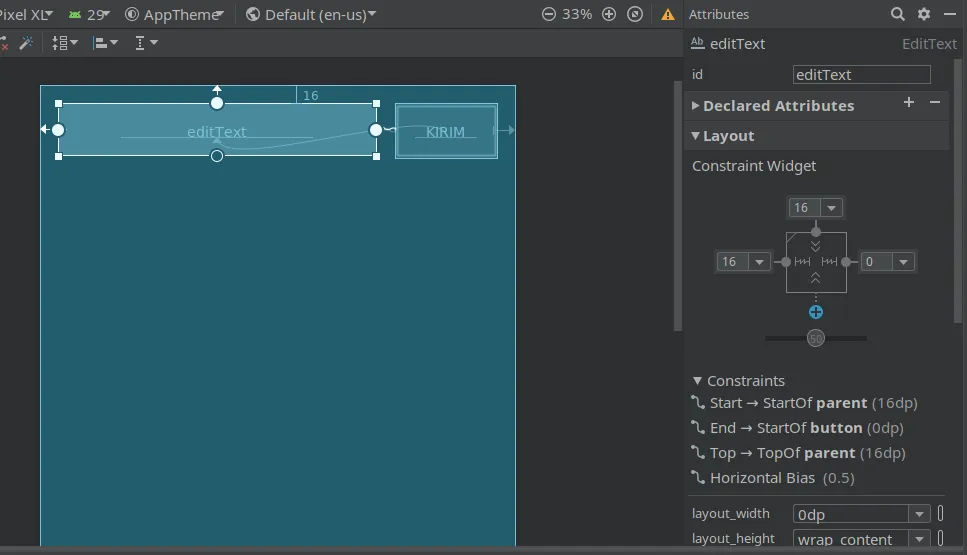Click the minus icon beside Declared Attributes
This screenshot has height=555, width=967.
[935, 102]
